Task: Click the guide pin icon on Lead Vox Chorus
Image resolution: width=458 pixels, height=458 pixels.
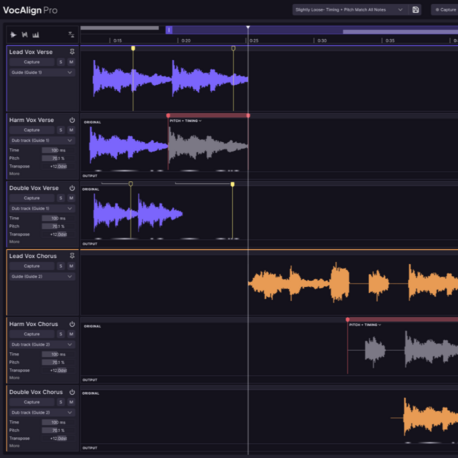Action: pyautogui.click(x=72, y=256)
